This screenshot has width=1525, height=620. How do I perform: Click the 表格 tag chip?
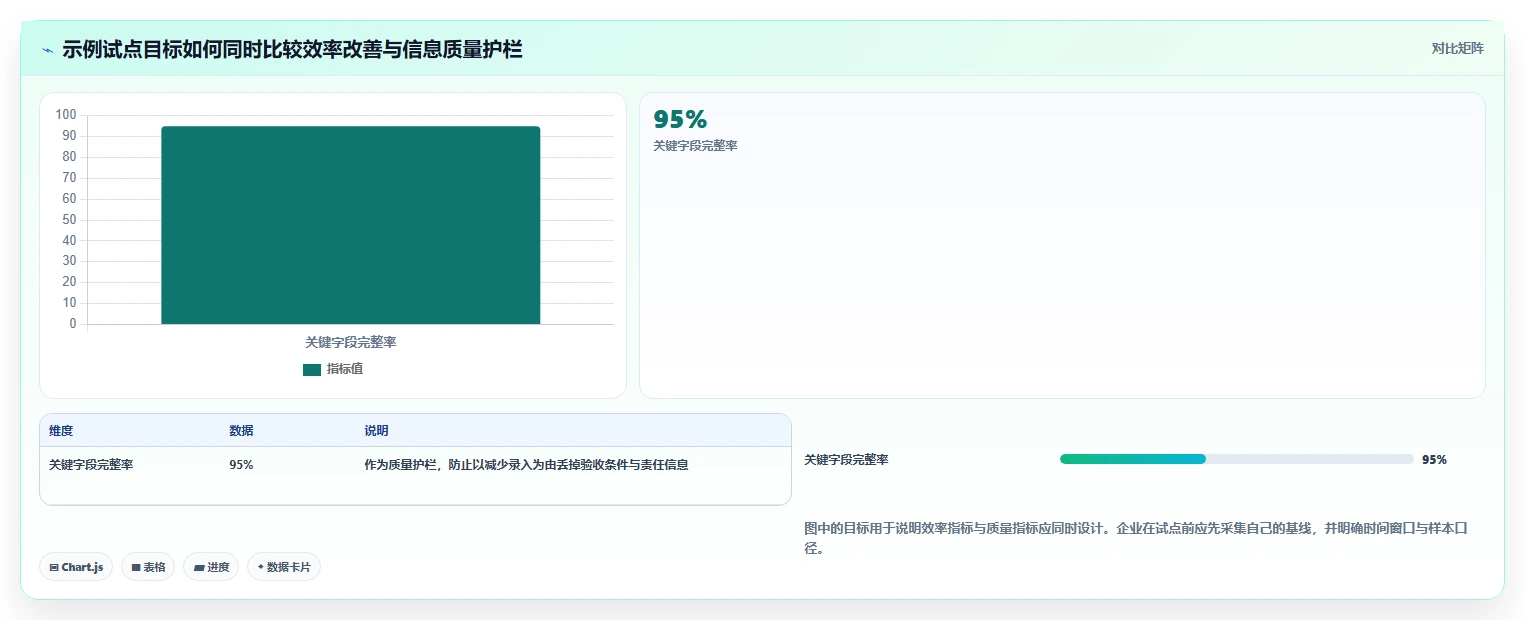coord(148,567)
